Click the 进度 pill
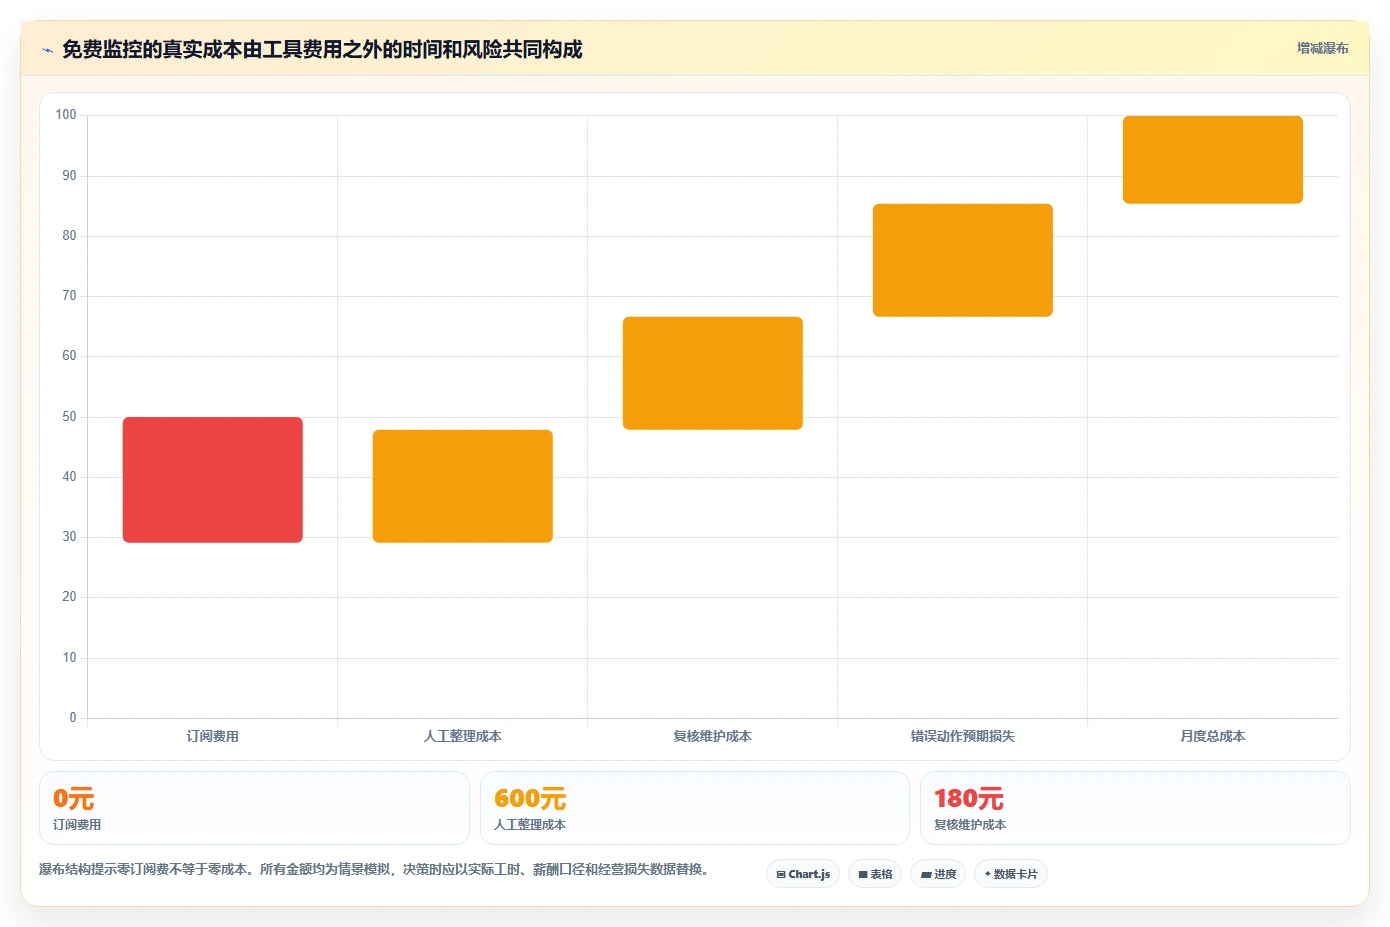 pyautogui.click(x=938, y=874)
